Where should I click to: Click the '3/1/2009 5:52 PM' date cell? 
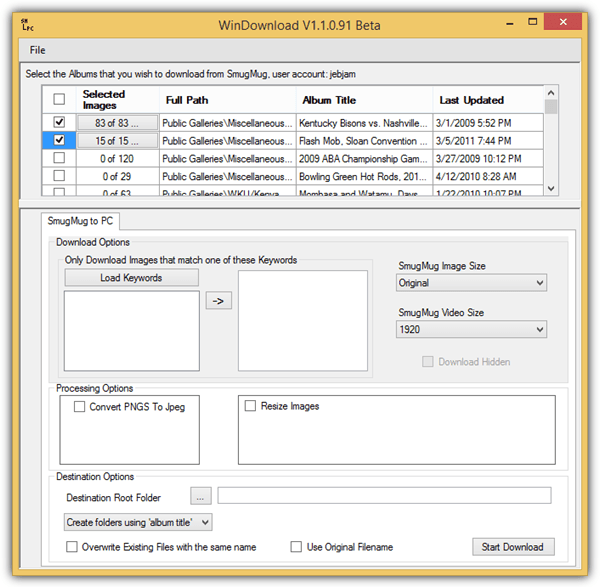click(488, 123)
